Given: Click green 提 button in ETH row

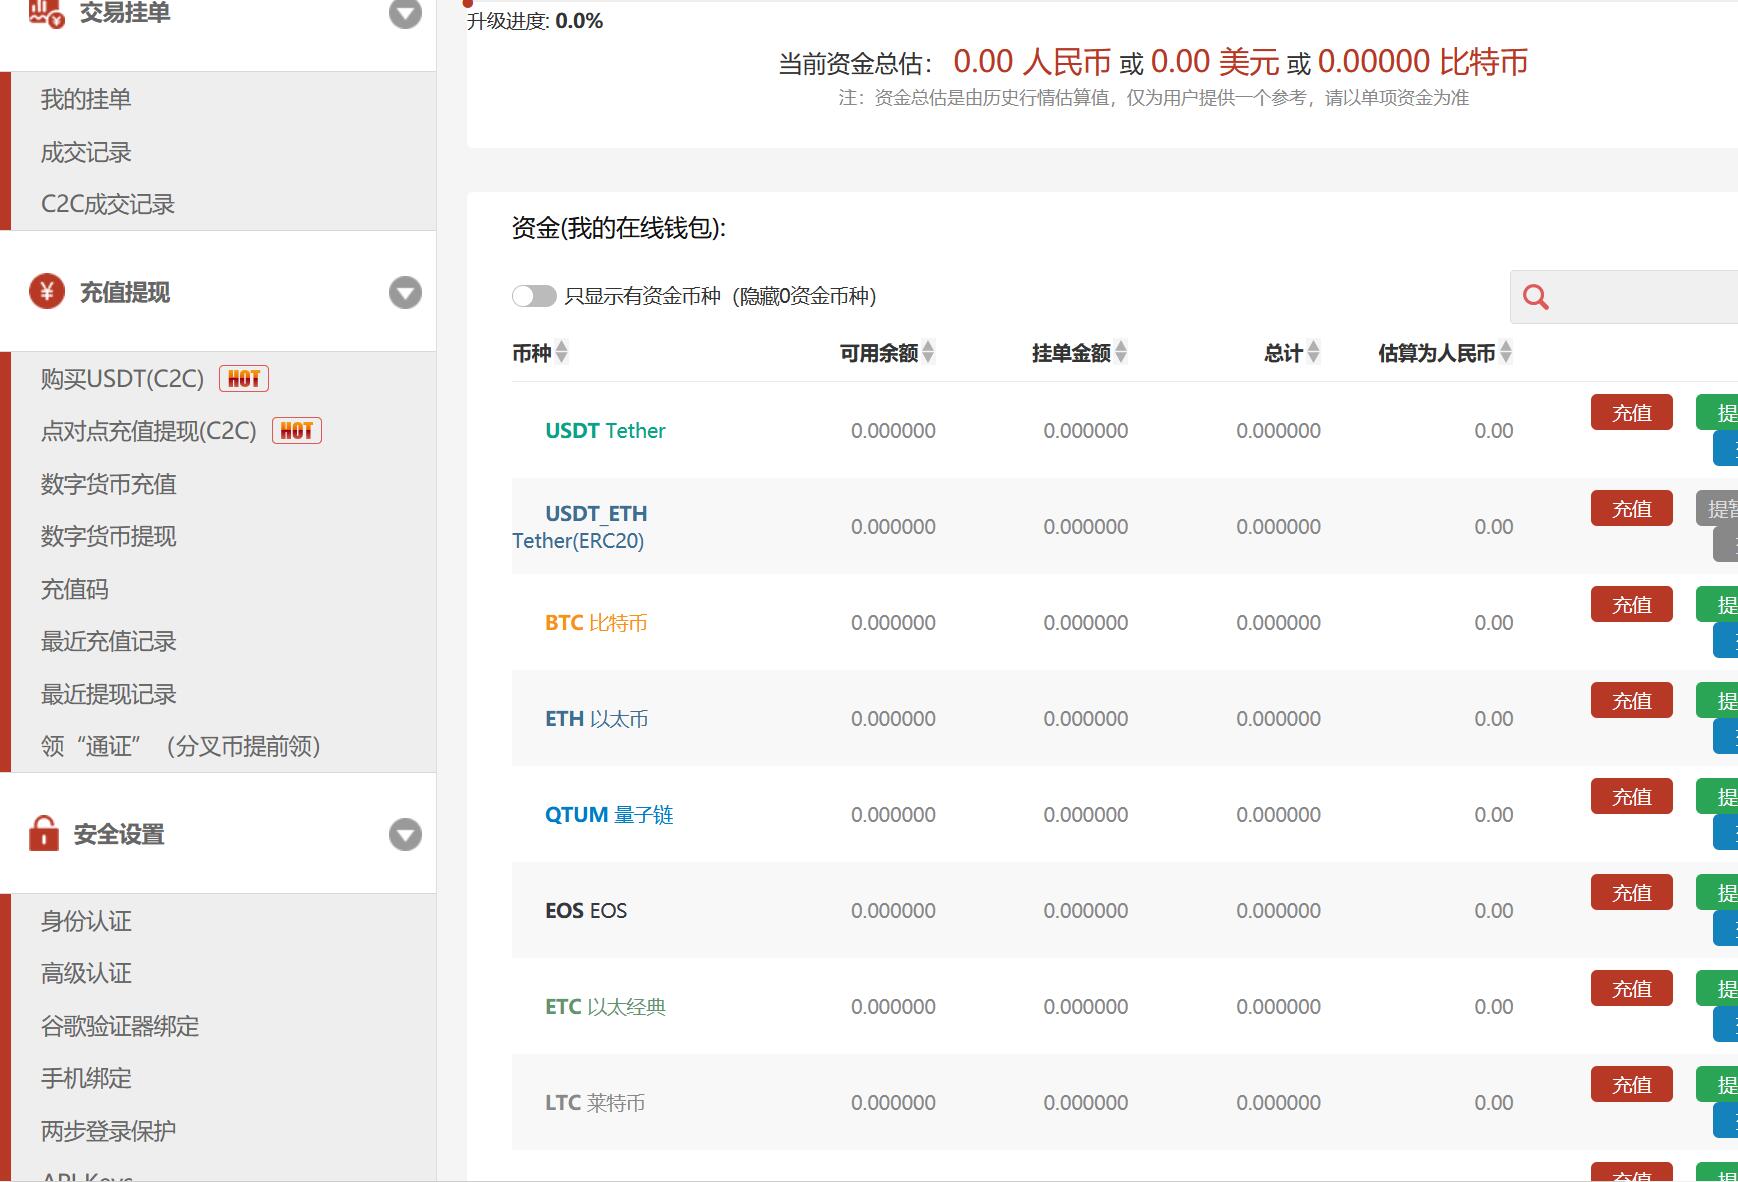Looking at the screenshot, I should [x=1717, y=701].
